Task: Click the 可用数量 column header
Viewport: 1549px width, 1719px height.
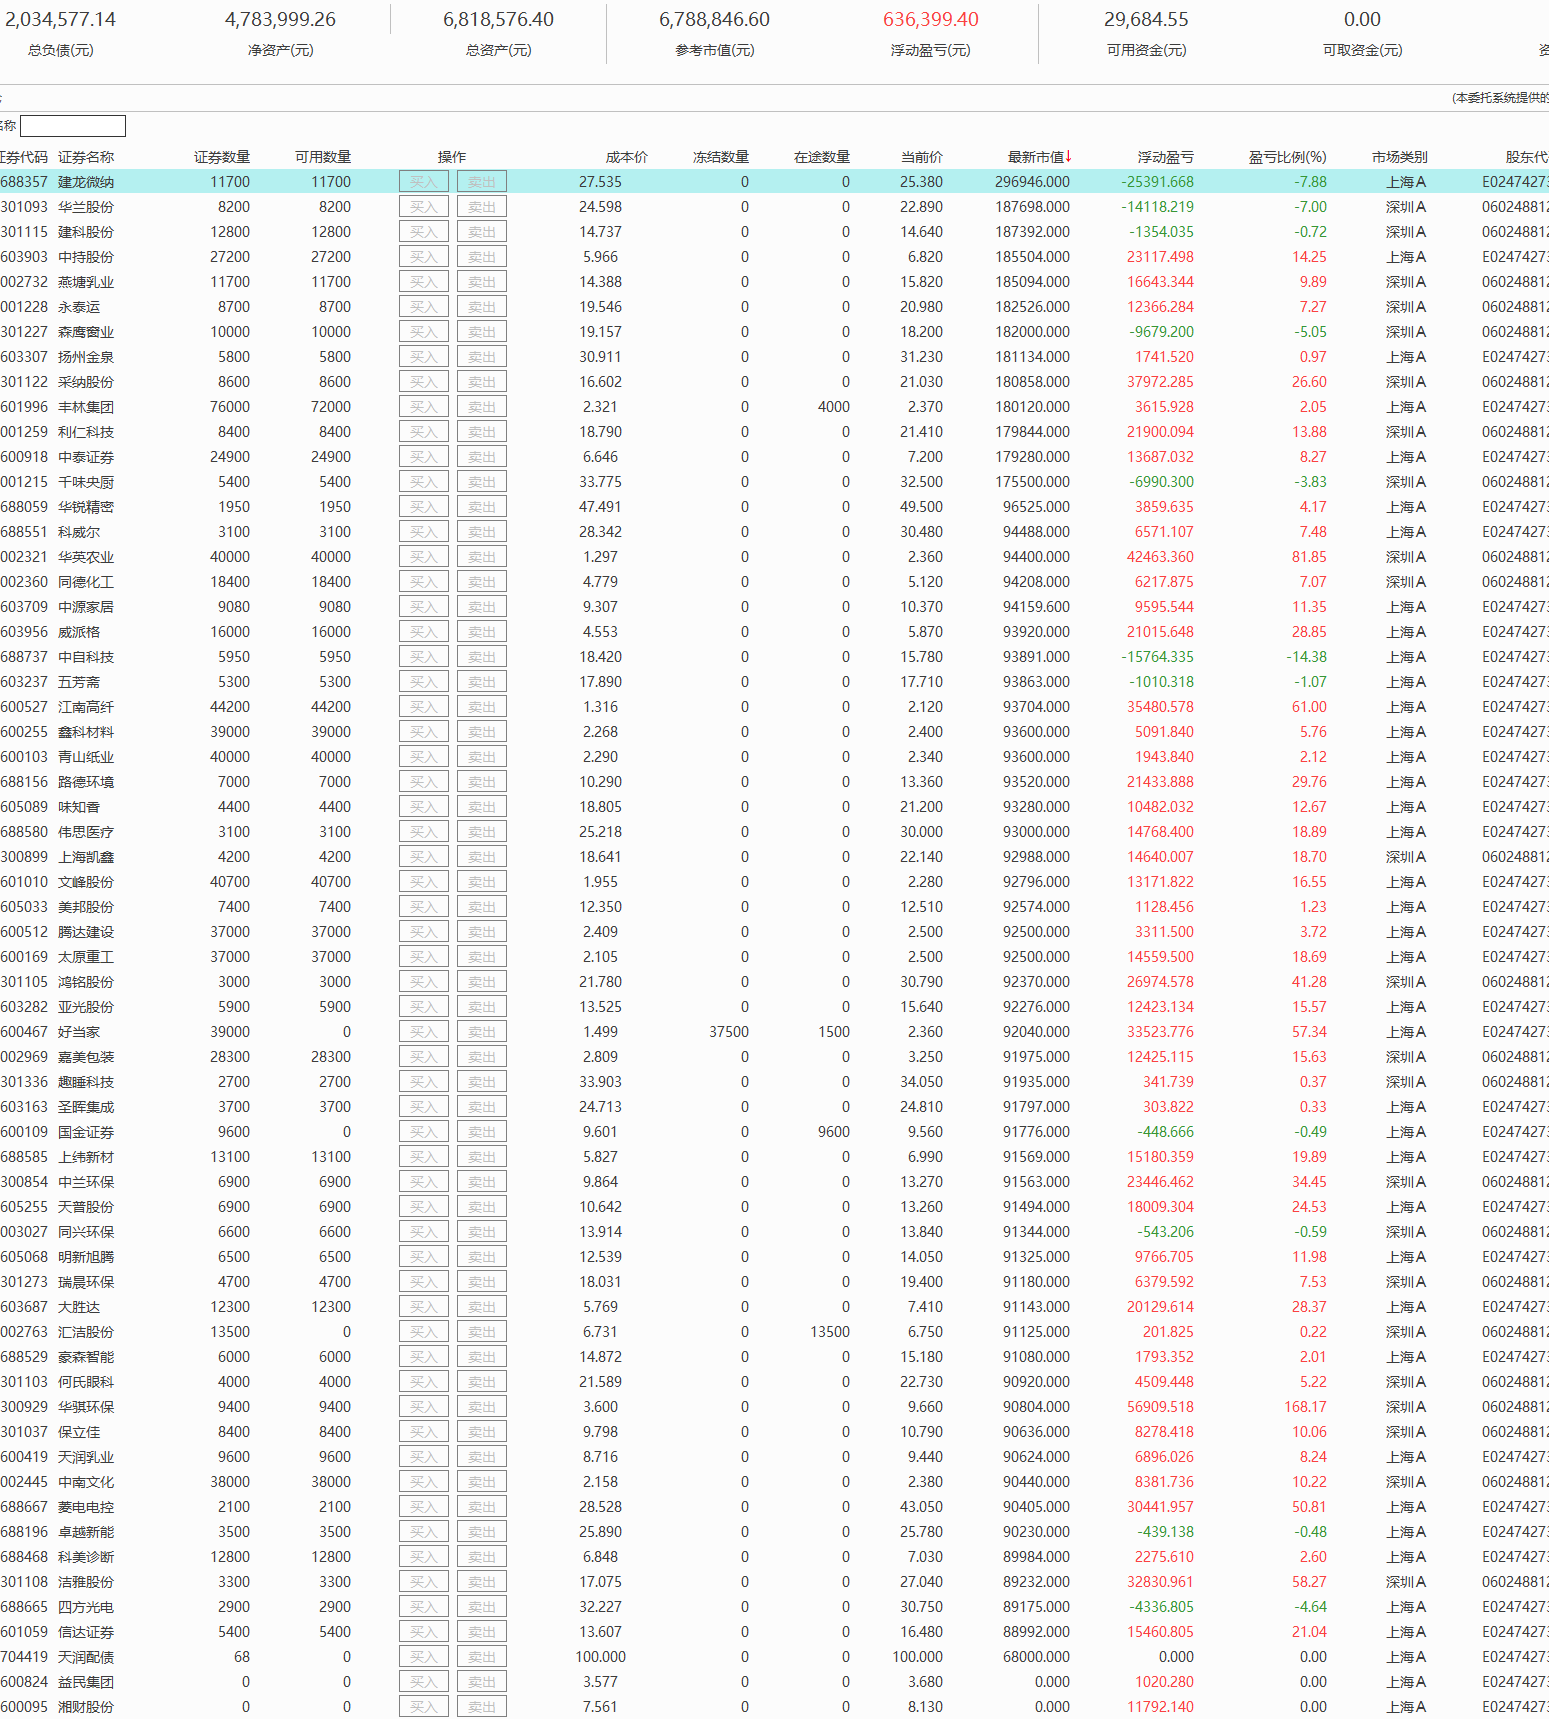Action: 323,157
